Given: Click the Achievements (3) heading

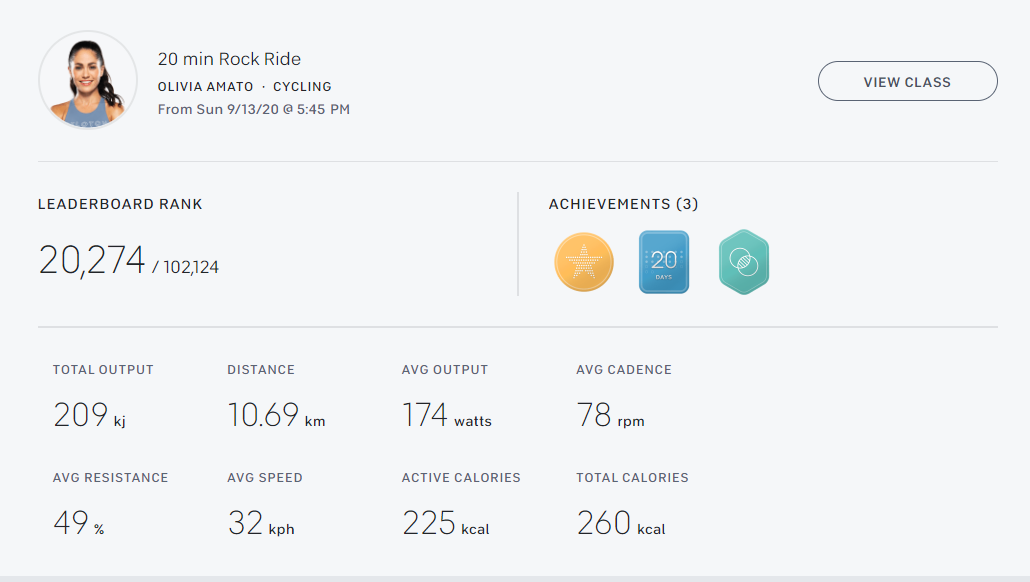Looking at the screenshot, I should (623, 204).
